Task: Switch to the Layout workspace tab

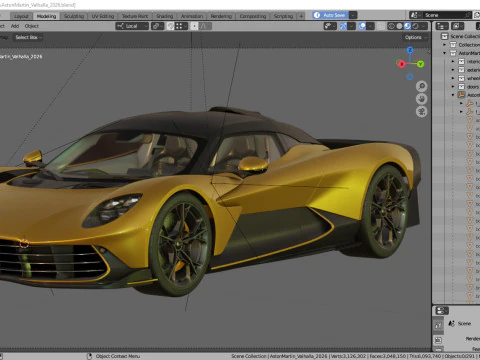Action: [x=21, y=16]
